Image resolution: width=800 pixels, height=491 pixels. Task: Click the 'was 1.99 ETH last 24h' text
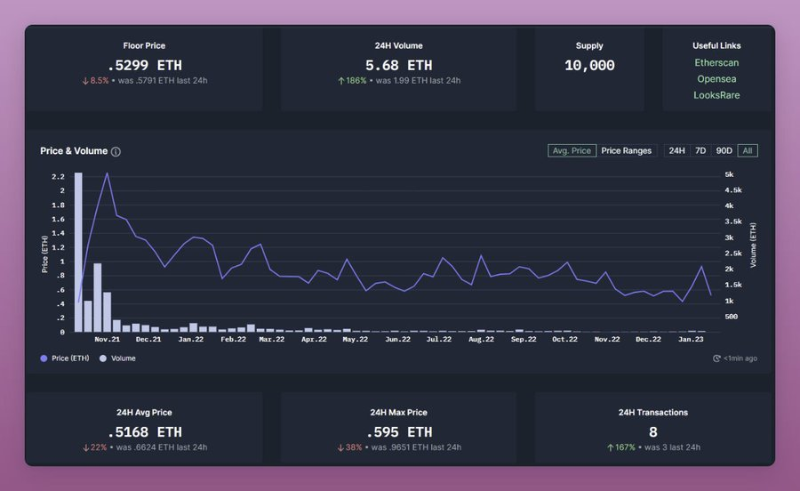pyautogui.click(x=418, y=81)
